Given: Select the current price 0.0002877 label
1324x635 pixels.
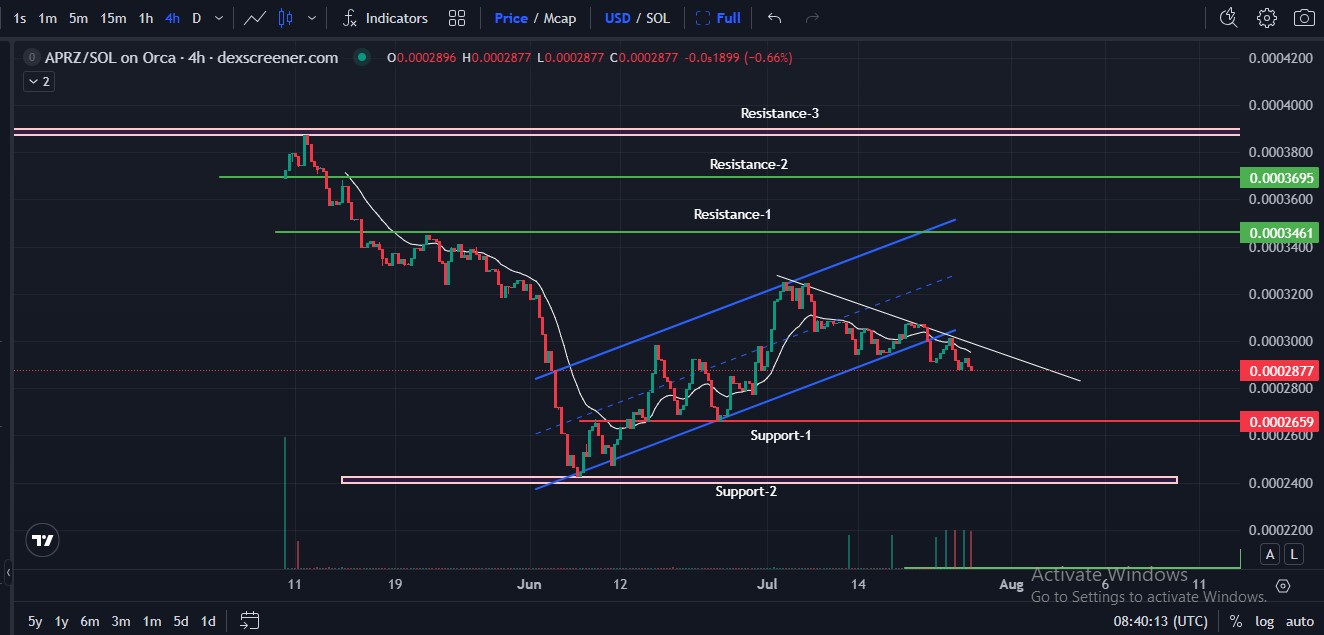Looking at the screenshot, I should point(1280,371).
